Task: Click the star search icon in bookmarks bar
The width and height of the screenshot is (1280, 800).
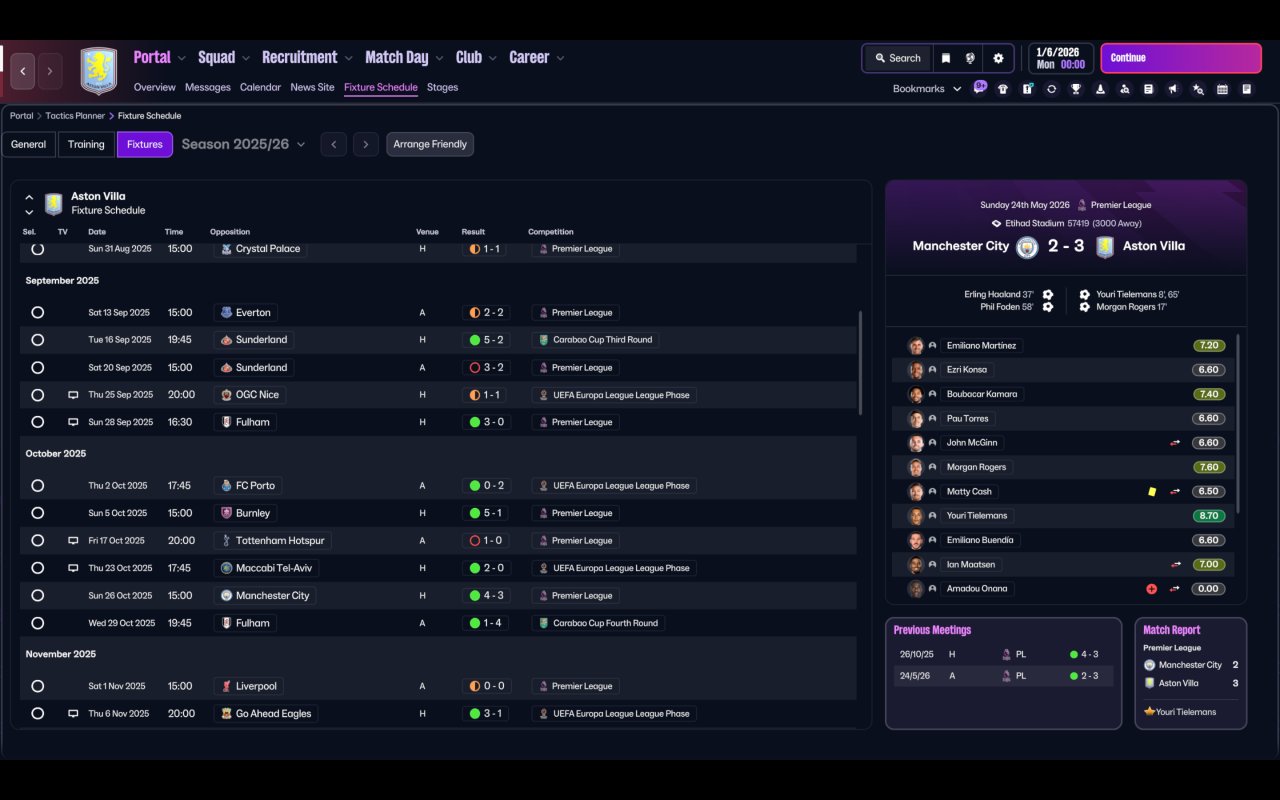Action: pyautogui.click(x=1198, y=89)
